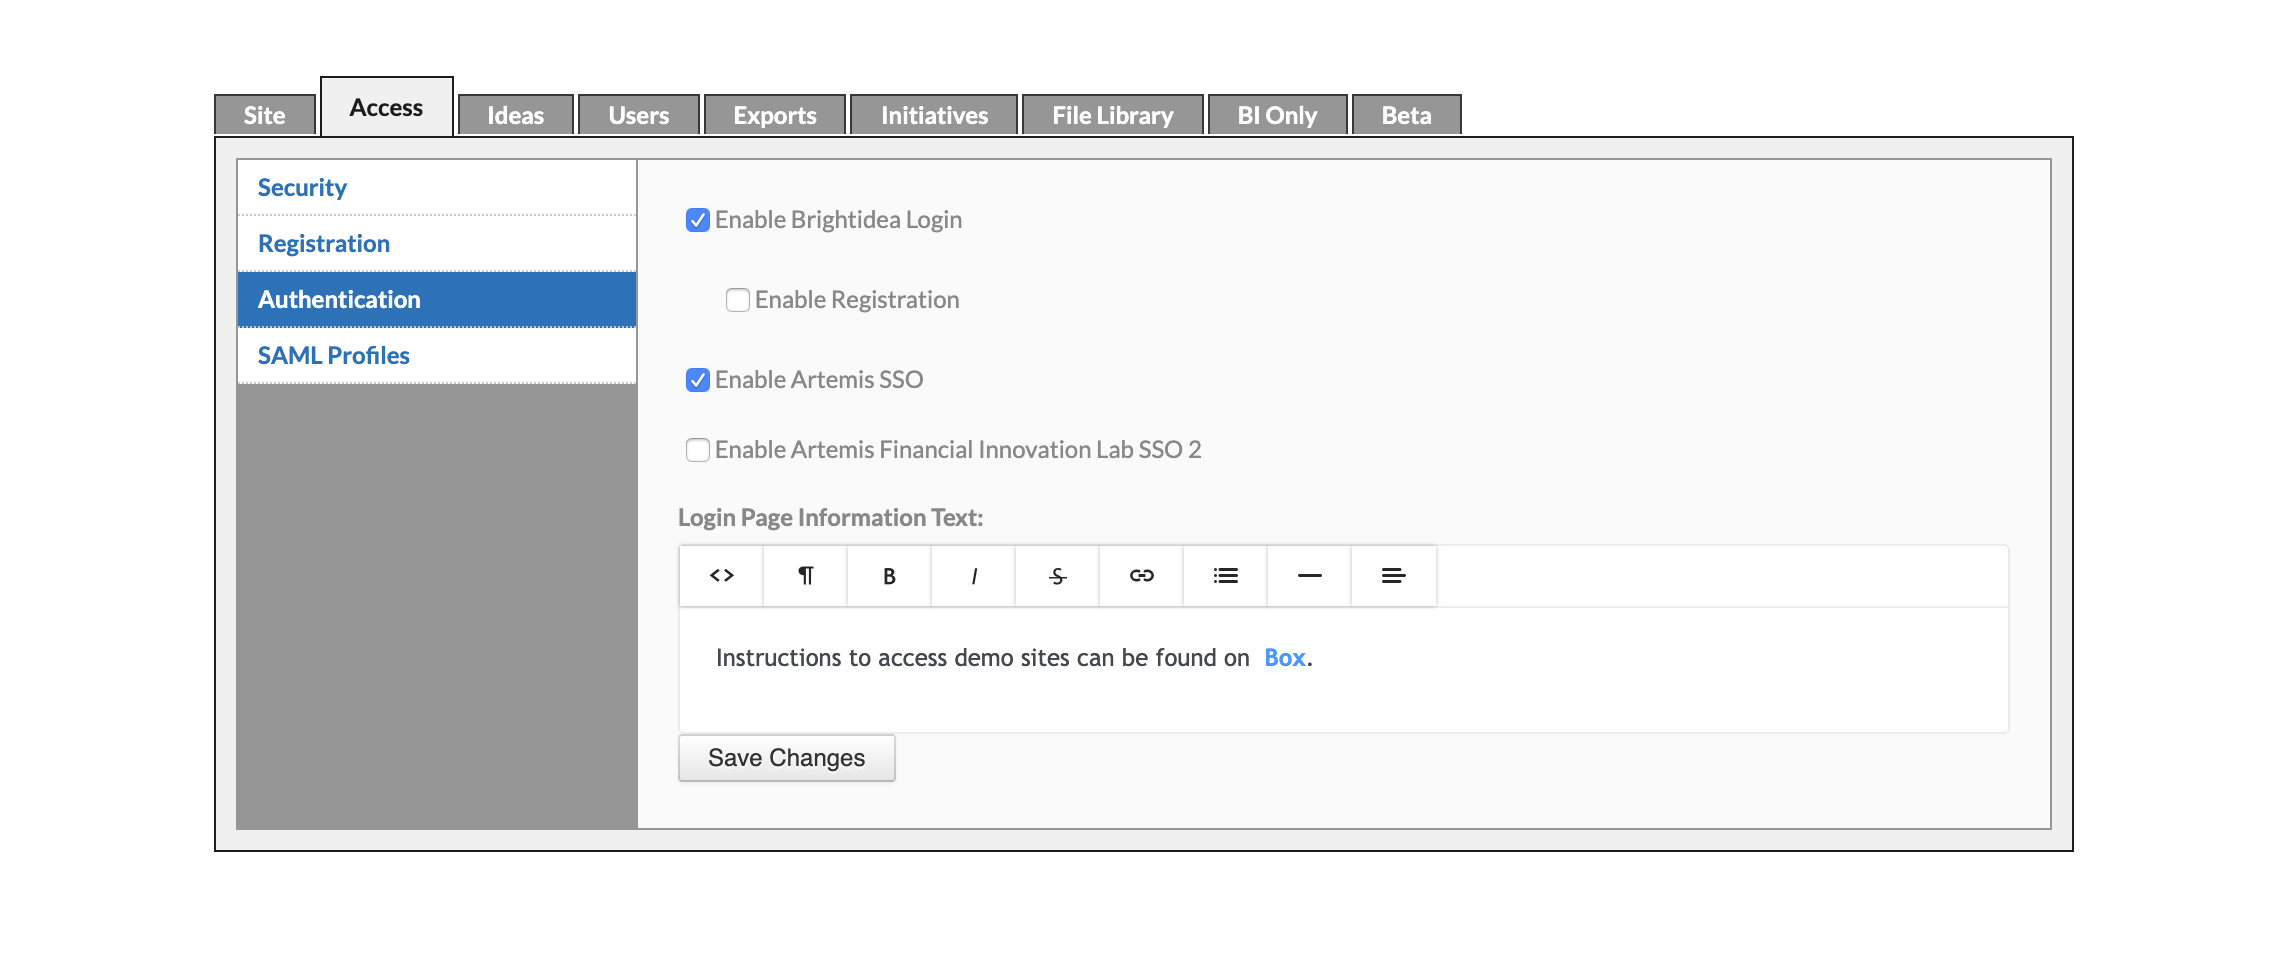The width and height of the screenshot is (2272, 978).
Task: Uncheck Enable Brightidea Login
Action: point(698,220)
